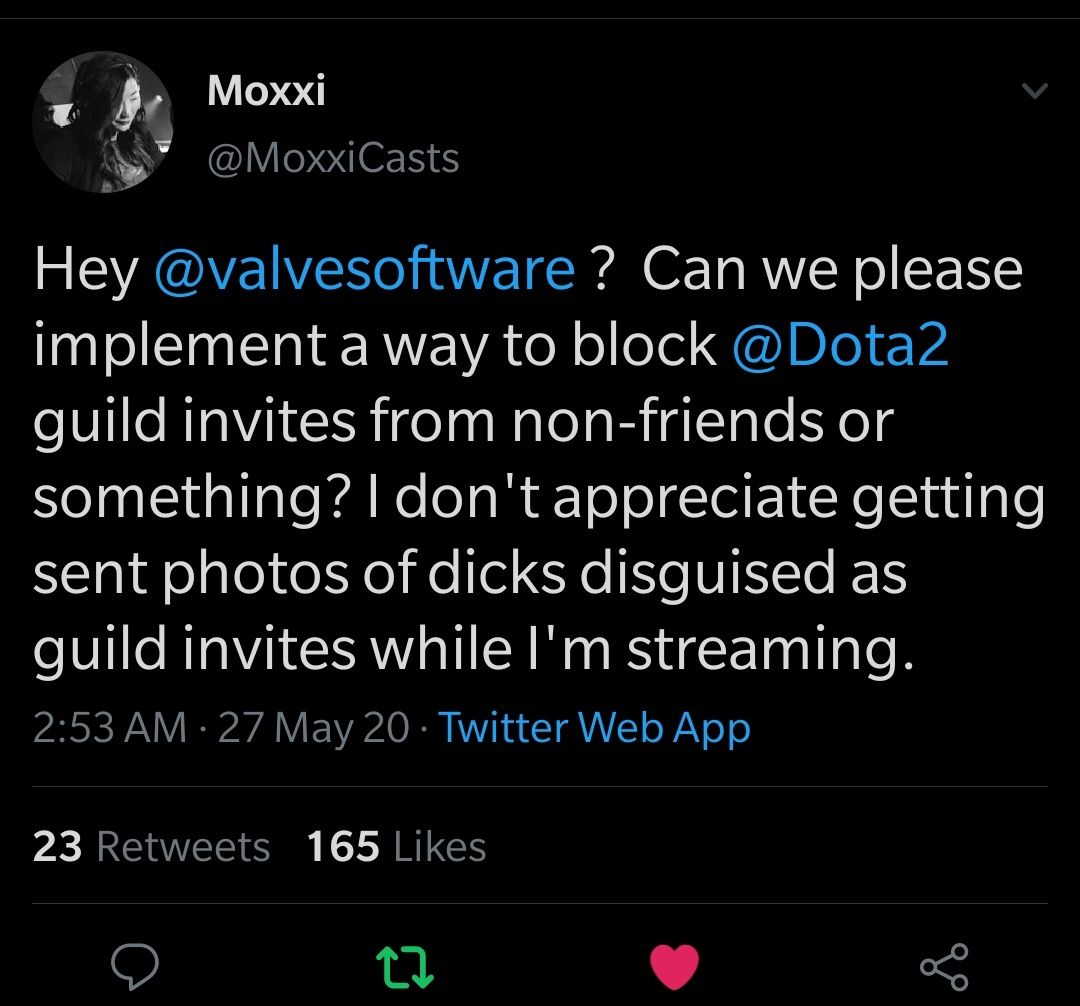The image size is (1080, 1006).
Task: Unlike the tweet via red heart
Action: click(x=674, y=966)
